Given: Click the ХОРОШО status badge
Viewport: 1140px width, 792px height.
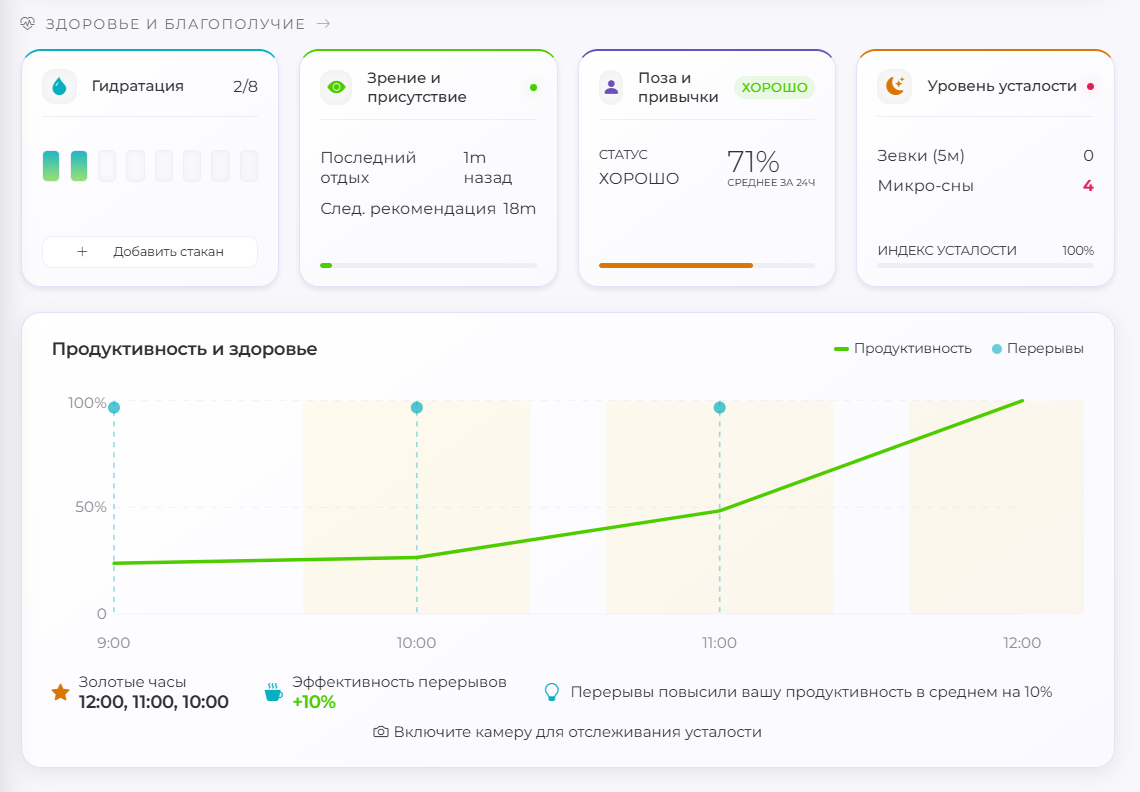Looking at the screenshot, I should [774, 87].
